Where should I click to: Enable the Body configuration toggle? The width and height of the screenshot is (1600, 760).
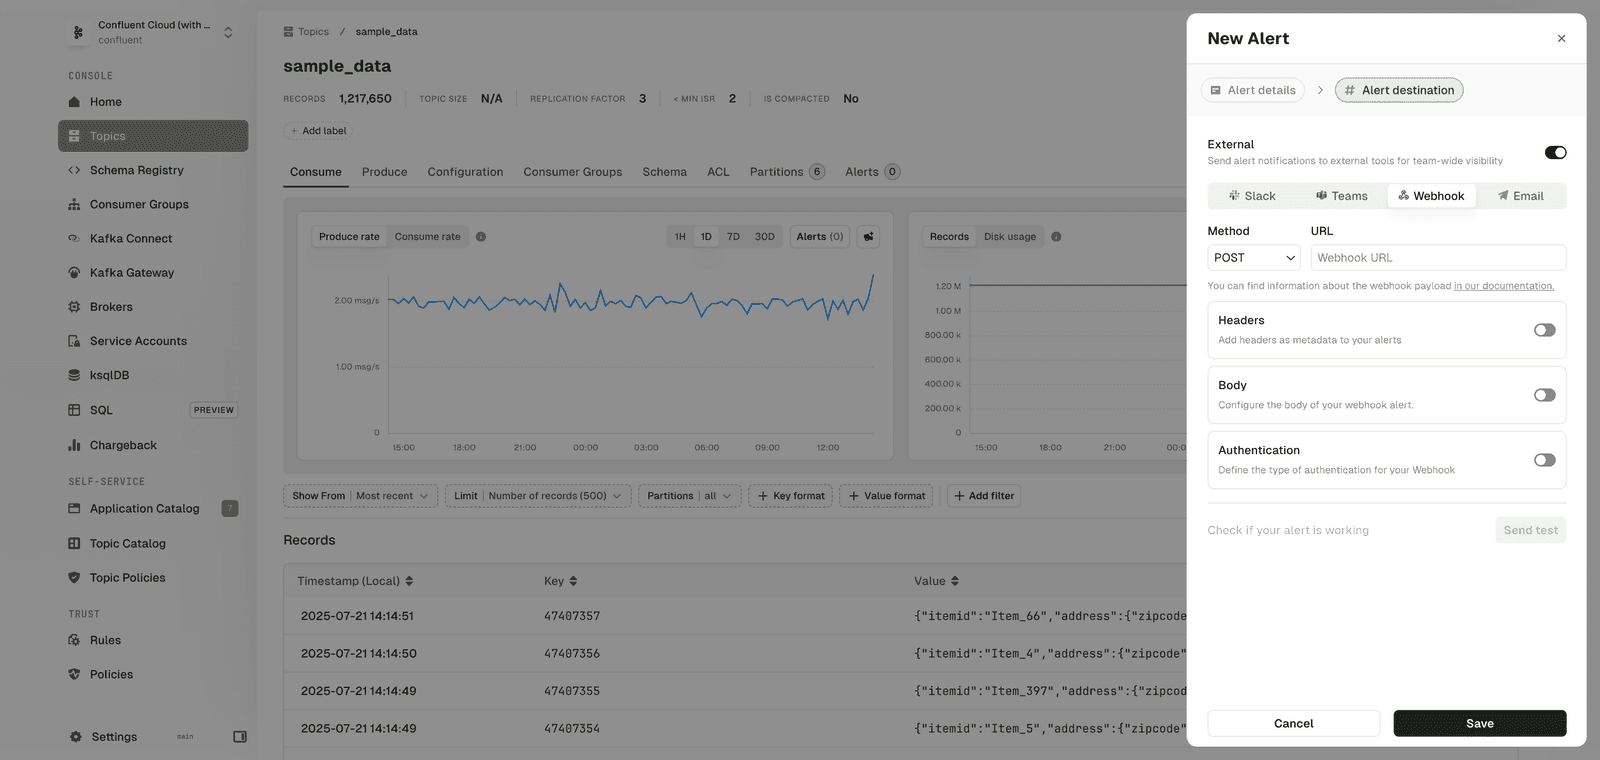[x=1544, y=395]
